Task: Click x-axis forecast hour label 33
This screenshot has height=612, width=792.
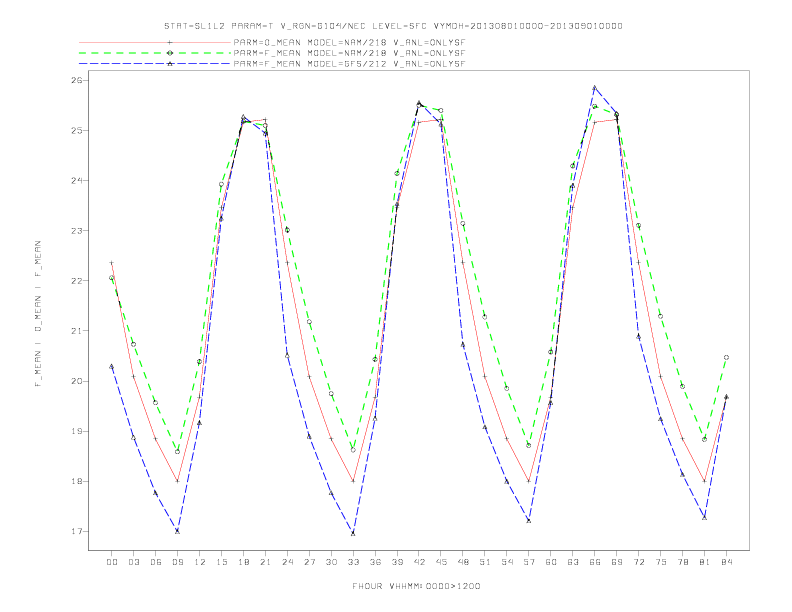Action: pos(353,562)
